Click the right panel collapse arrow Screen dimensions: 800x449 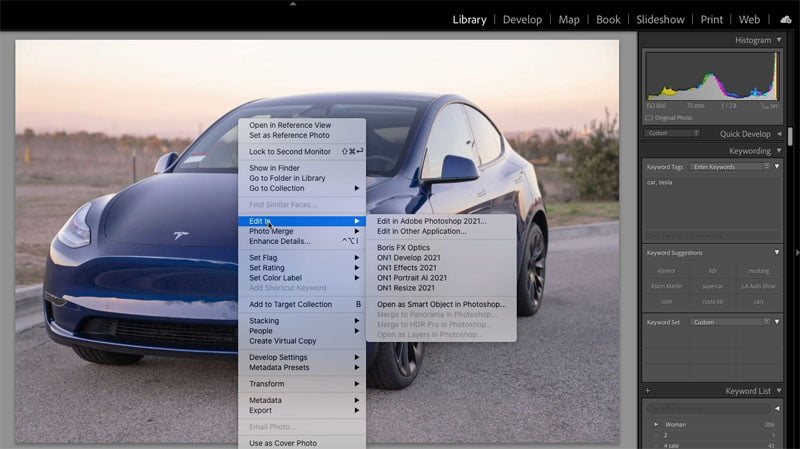797,252
